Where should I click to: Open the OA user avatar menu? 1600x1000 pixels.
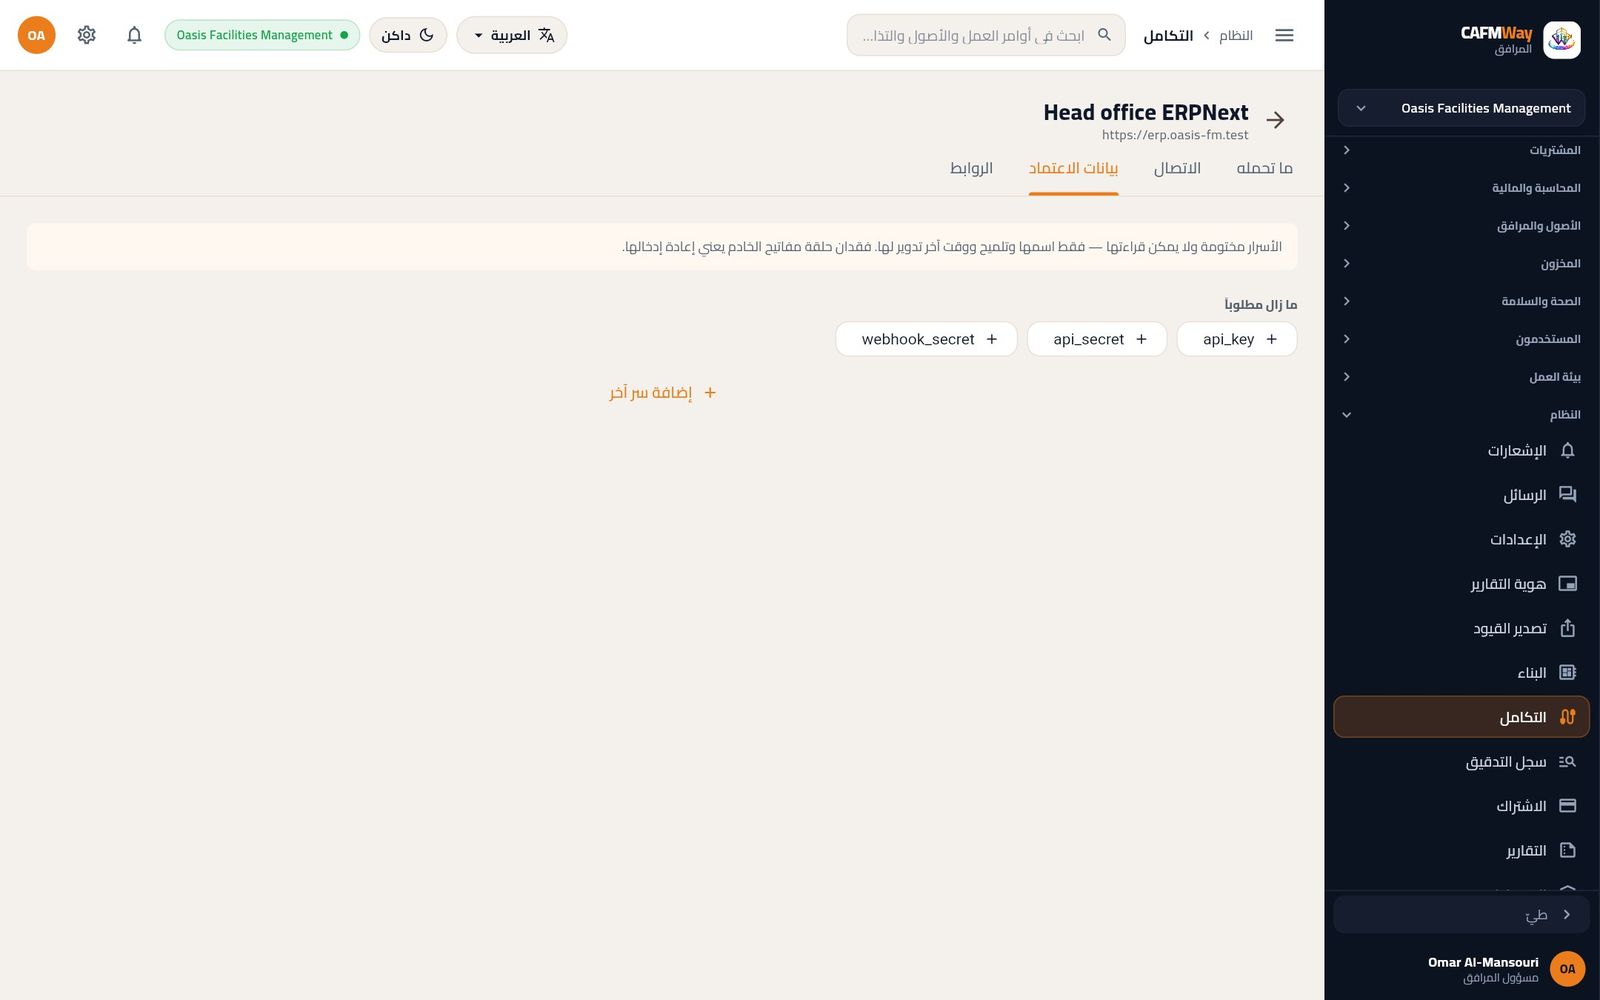click(36, 35)
